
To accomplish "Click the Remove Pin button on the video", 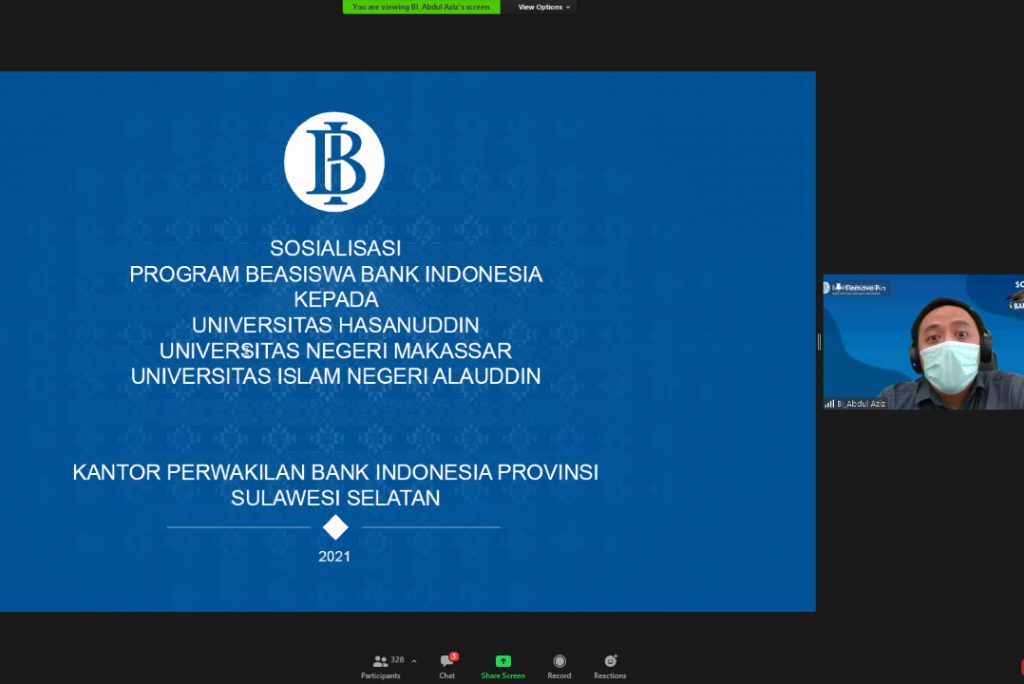I will [x=862, y=287].
